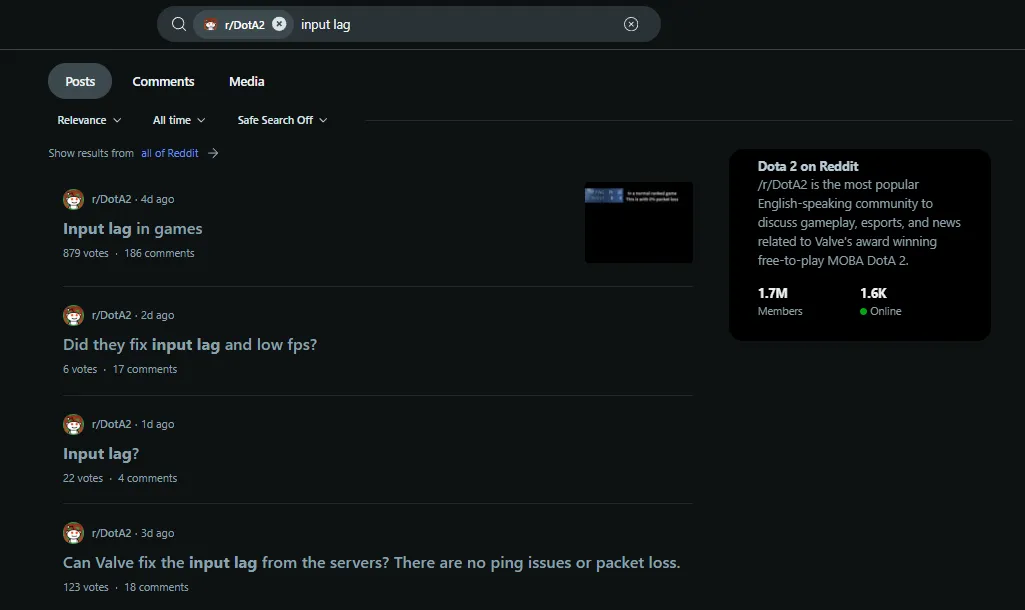Remove the r/DotA2 search scope chip
Viewport: 1025px width, 610px height.
[x=279, y=24]
